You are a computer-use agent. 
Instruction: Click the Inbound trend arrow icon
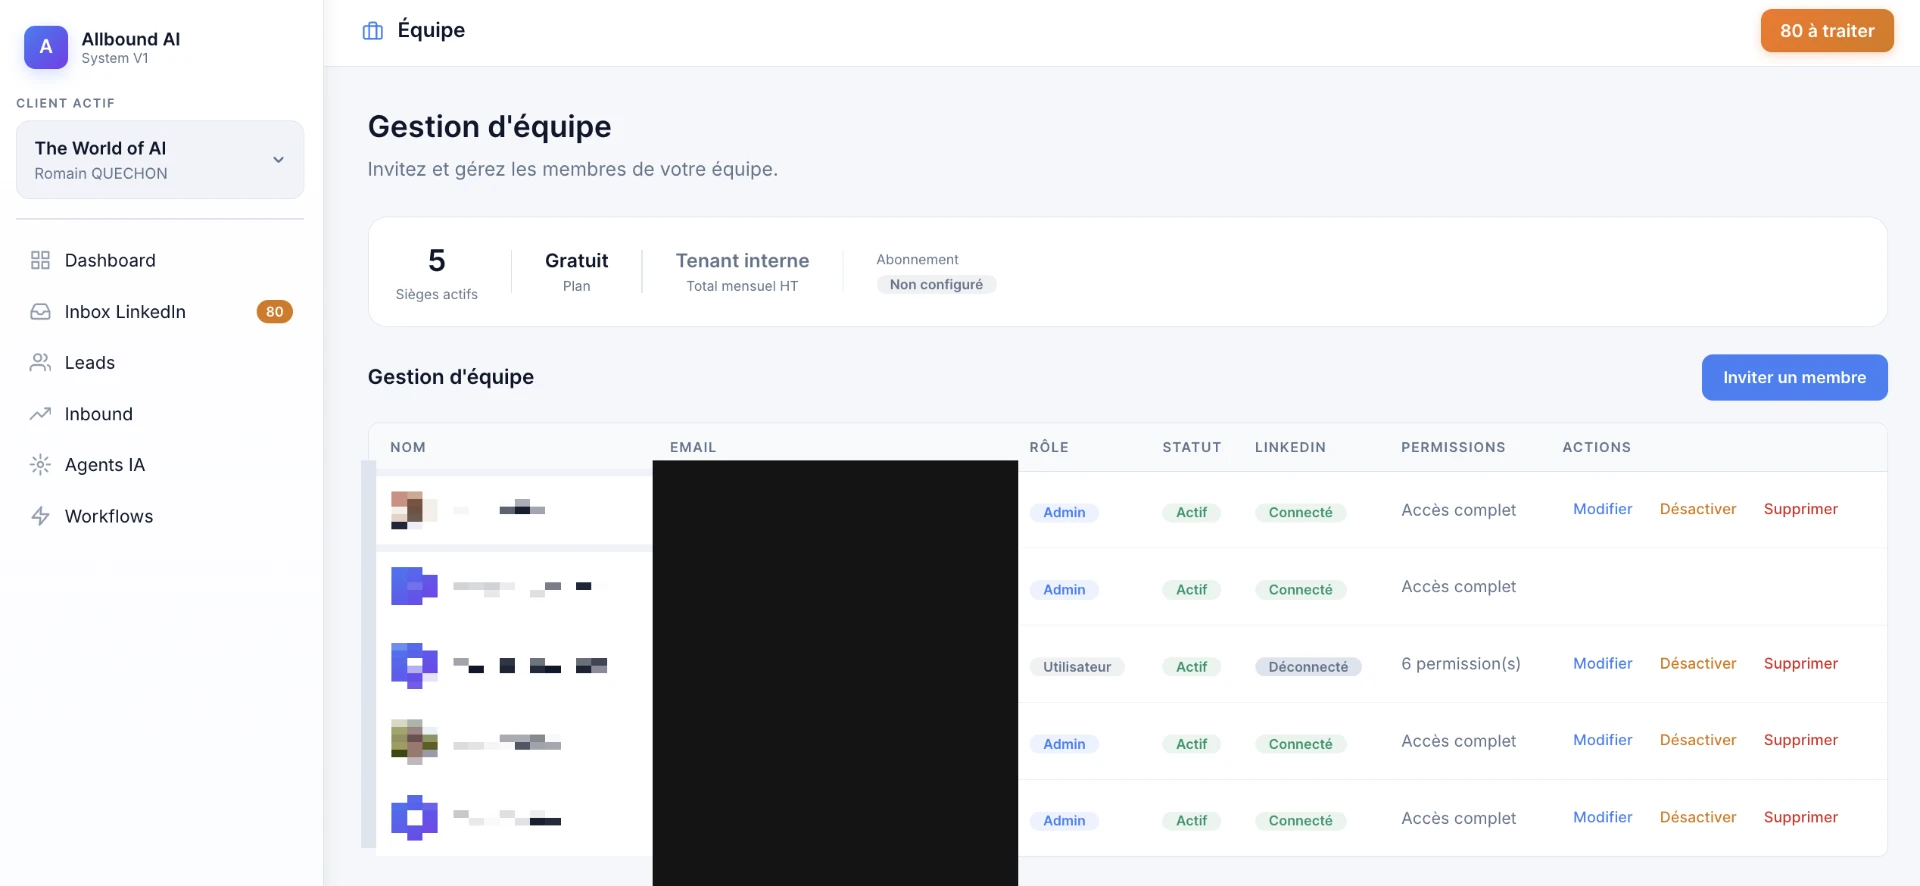pos(40,413)
